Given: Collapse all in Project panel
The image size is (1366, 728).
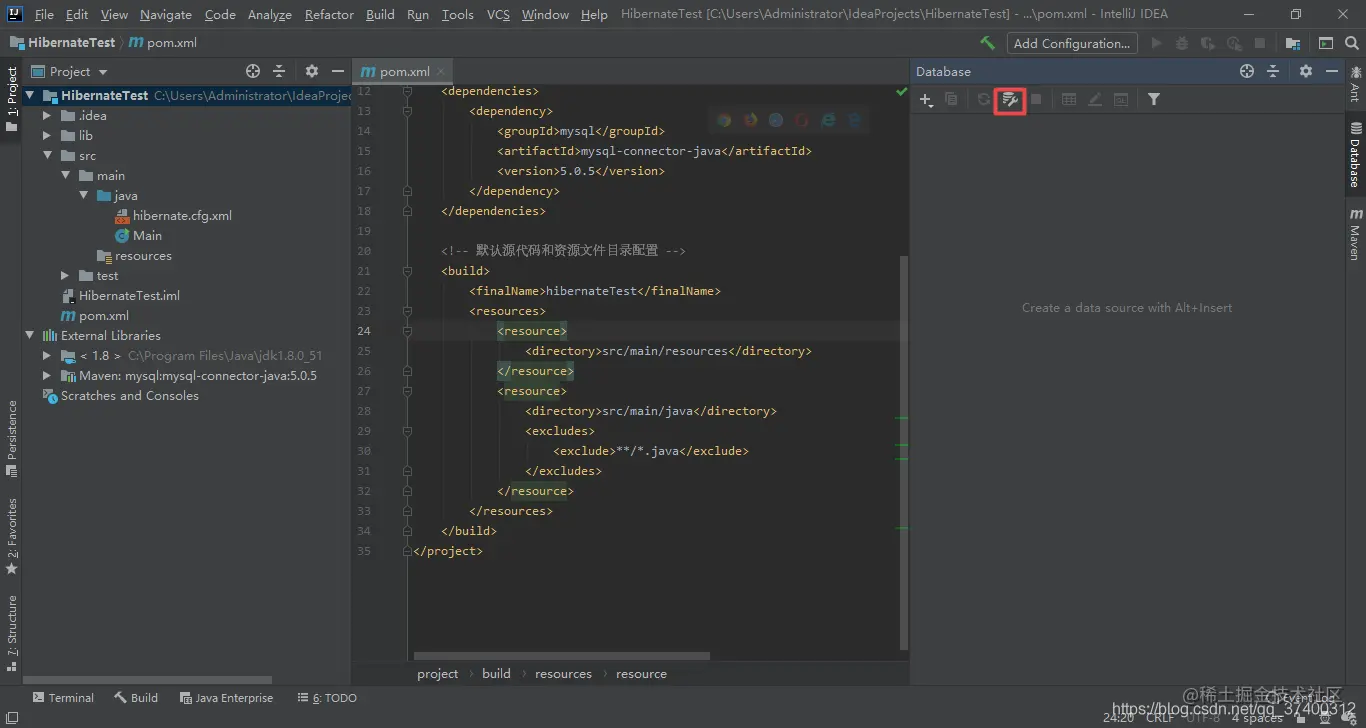Looking at the screenshot, I should tap(279, 71).
